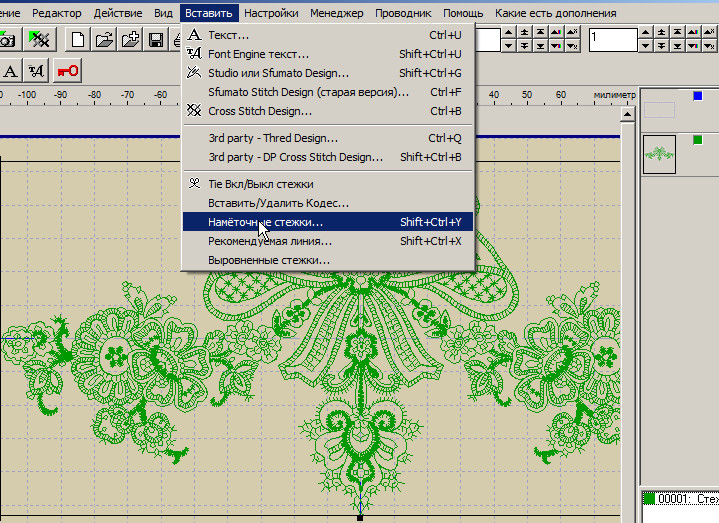719x523 pixels.
Task: Open the Менеджер menu
Action: tap(337, 13)
